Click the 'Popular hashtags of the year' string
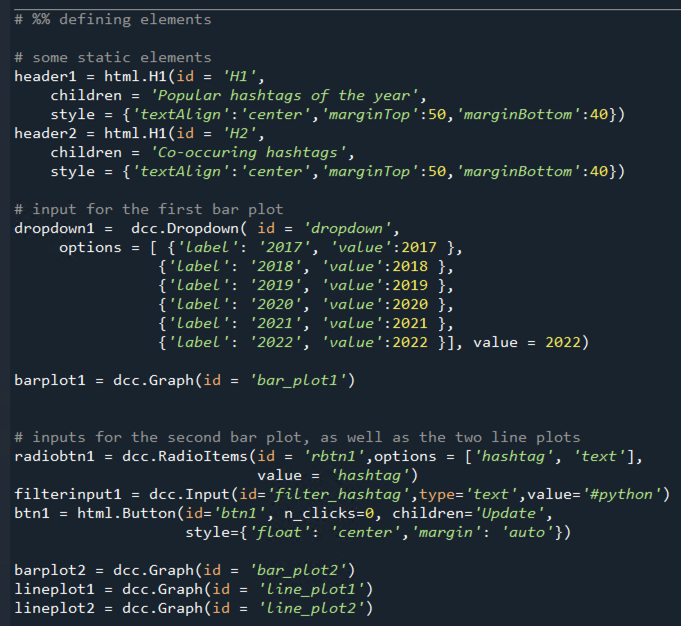Viewport: 681px width, 626px height. tap(284, 96)
